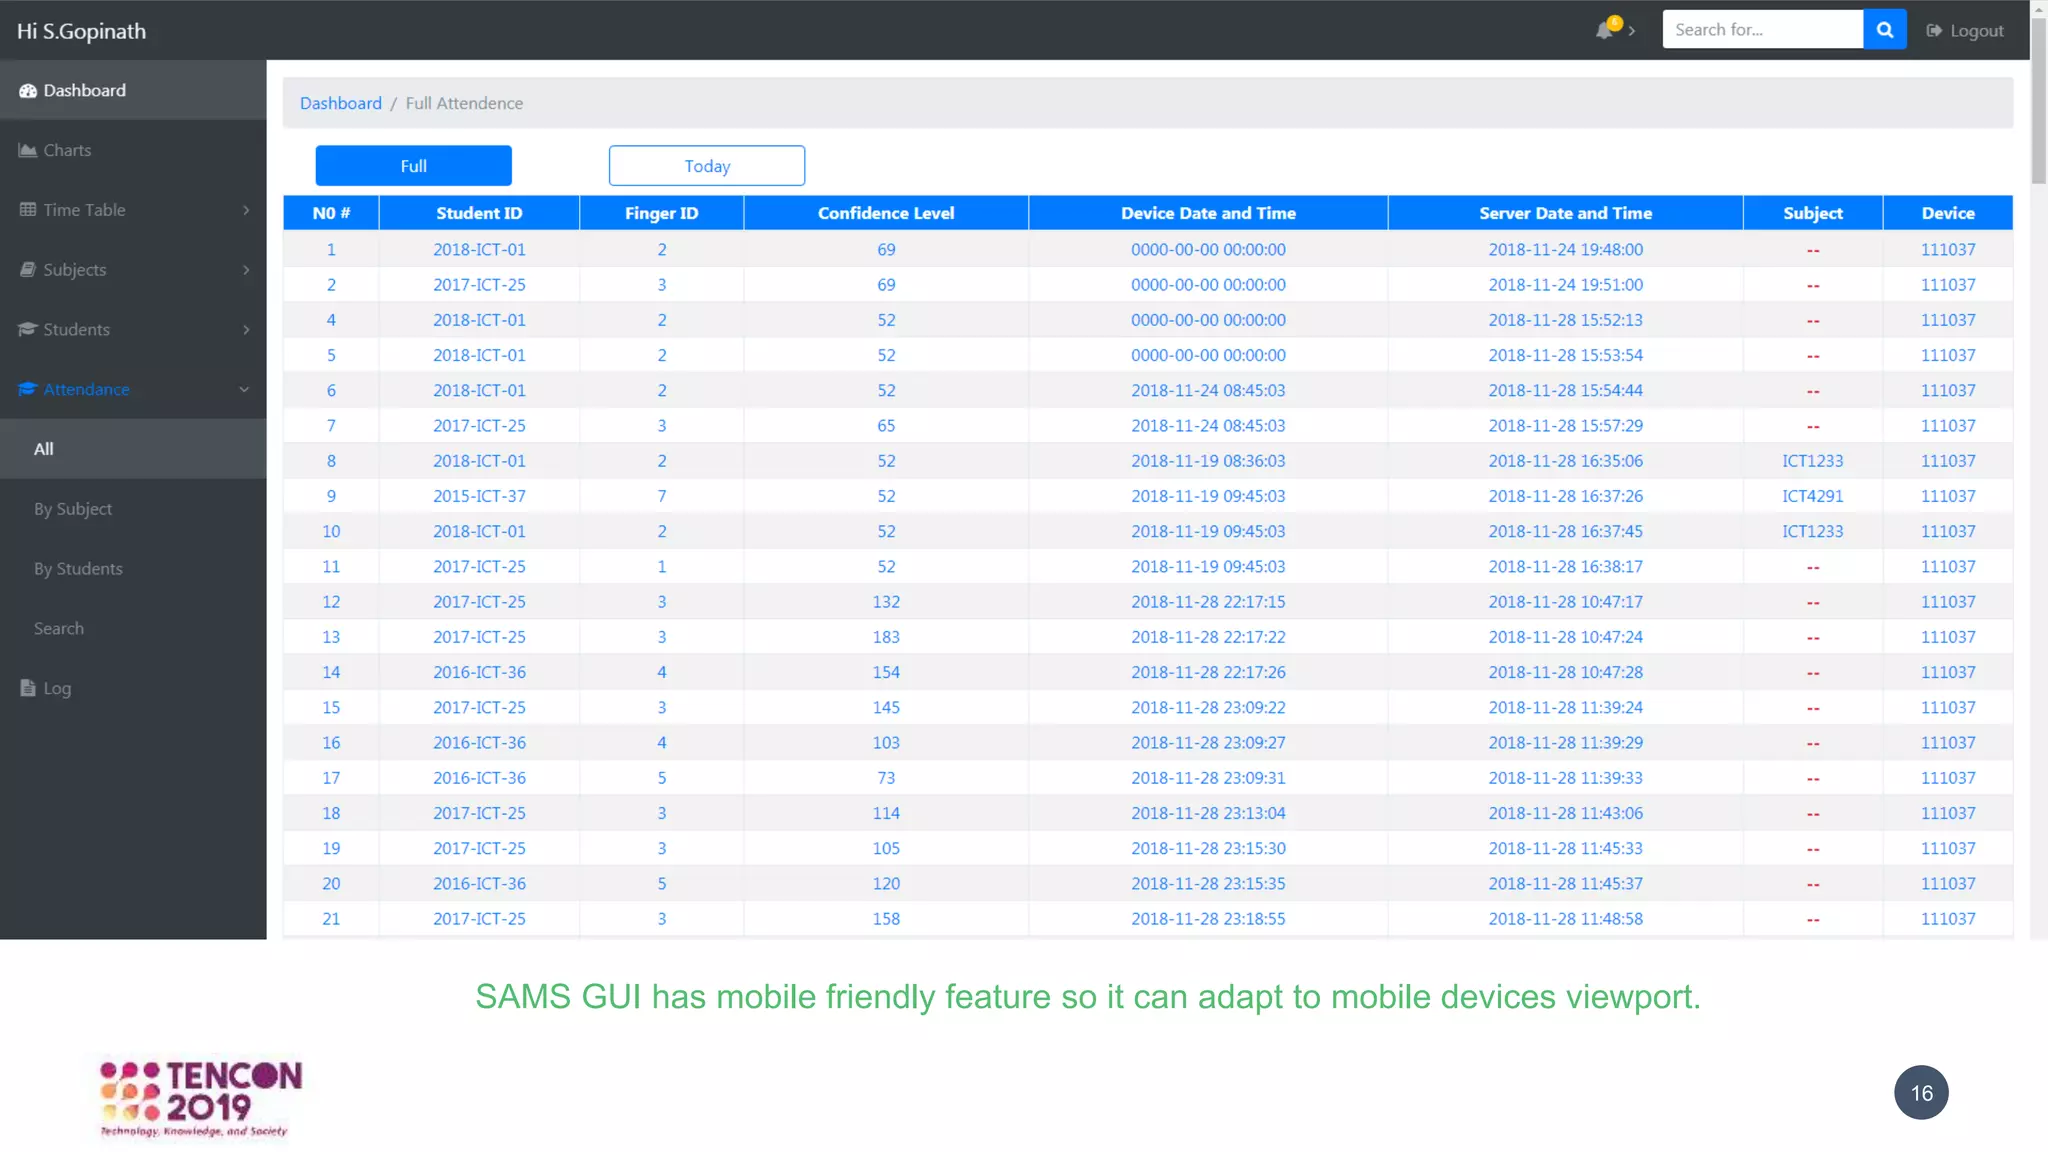Click the Log file icon
The image size is (2048, 1152).
(28, 688)
